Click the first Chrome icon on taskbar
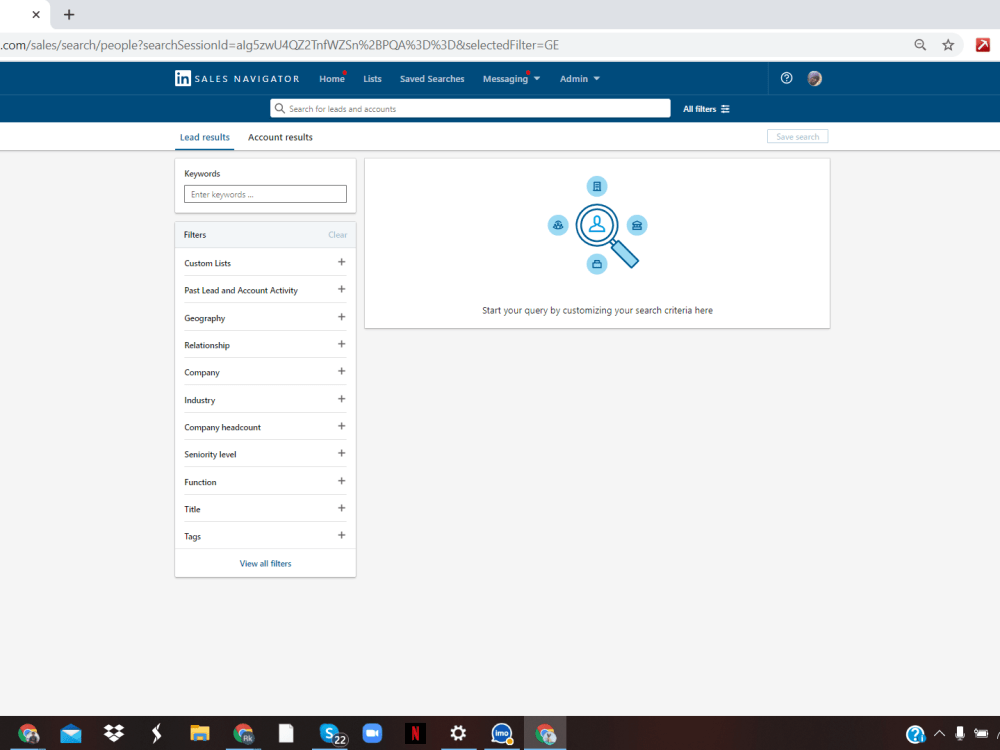Image resolution: width=1000 pixels, height=750 pixels. coord(28,734)
